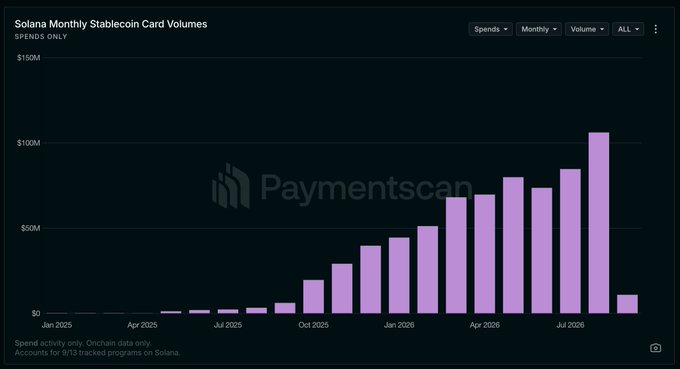Click the Apr 2025 axis label
The width and height of the screenshot is (680, 369).
pos(142,325)
